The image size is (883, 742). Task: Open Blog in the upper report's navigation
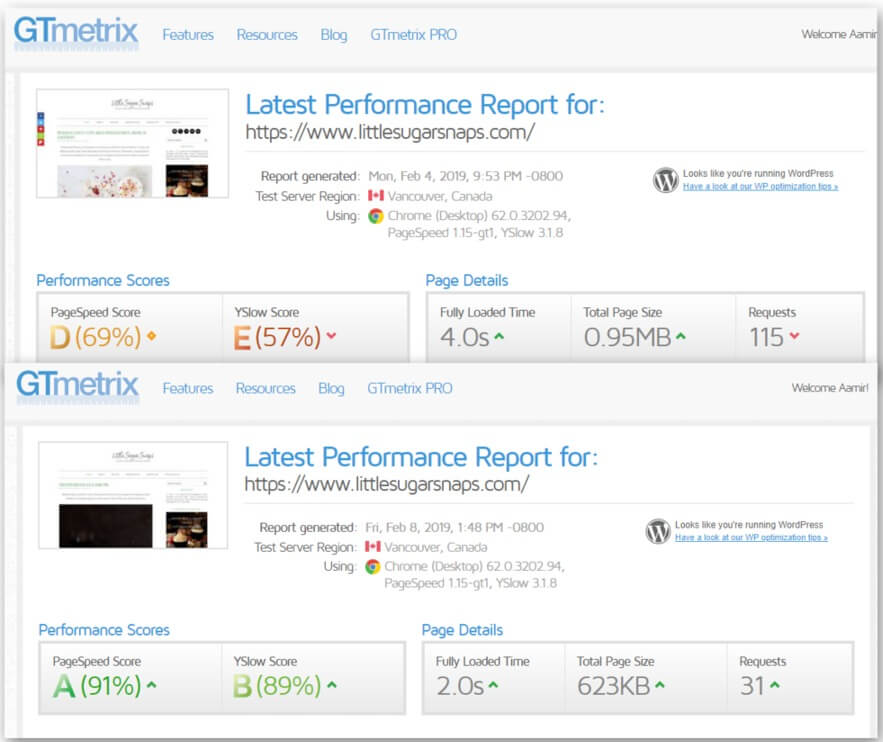[x=334, y=35]
